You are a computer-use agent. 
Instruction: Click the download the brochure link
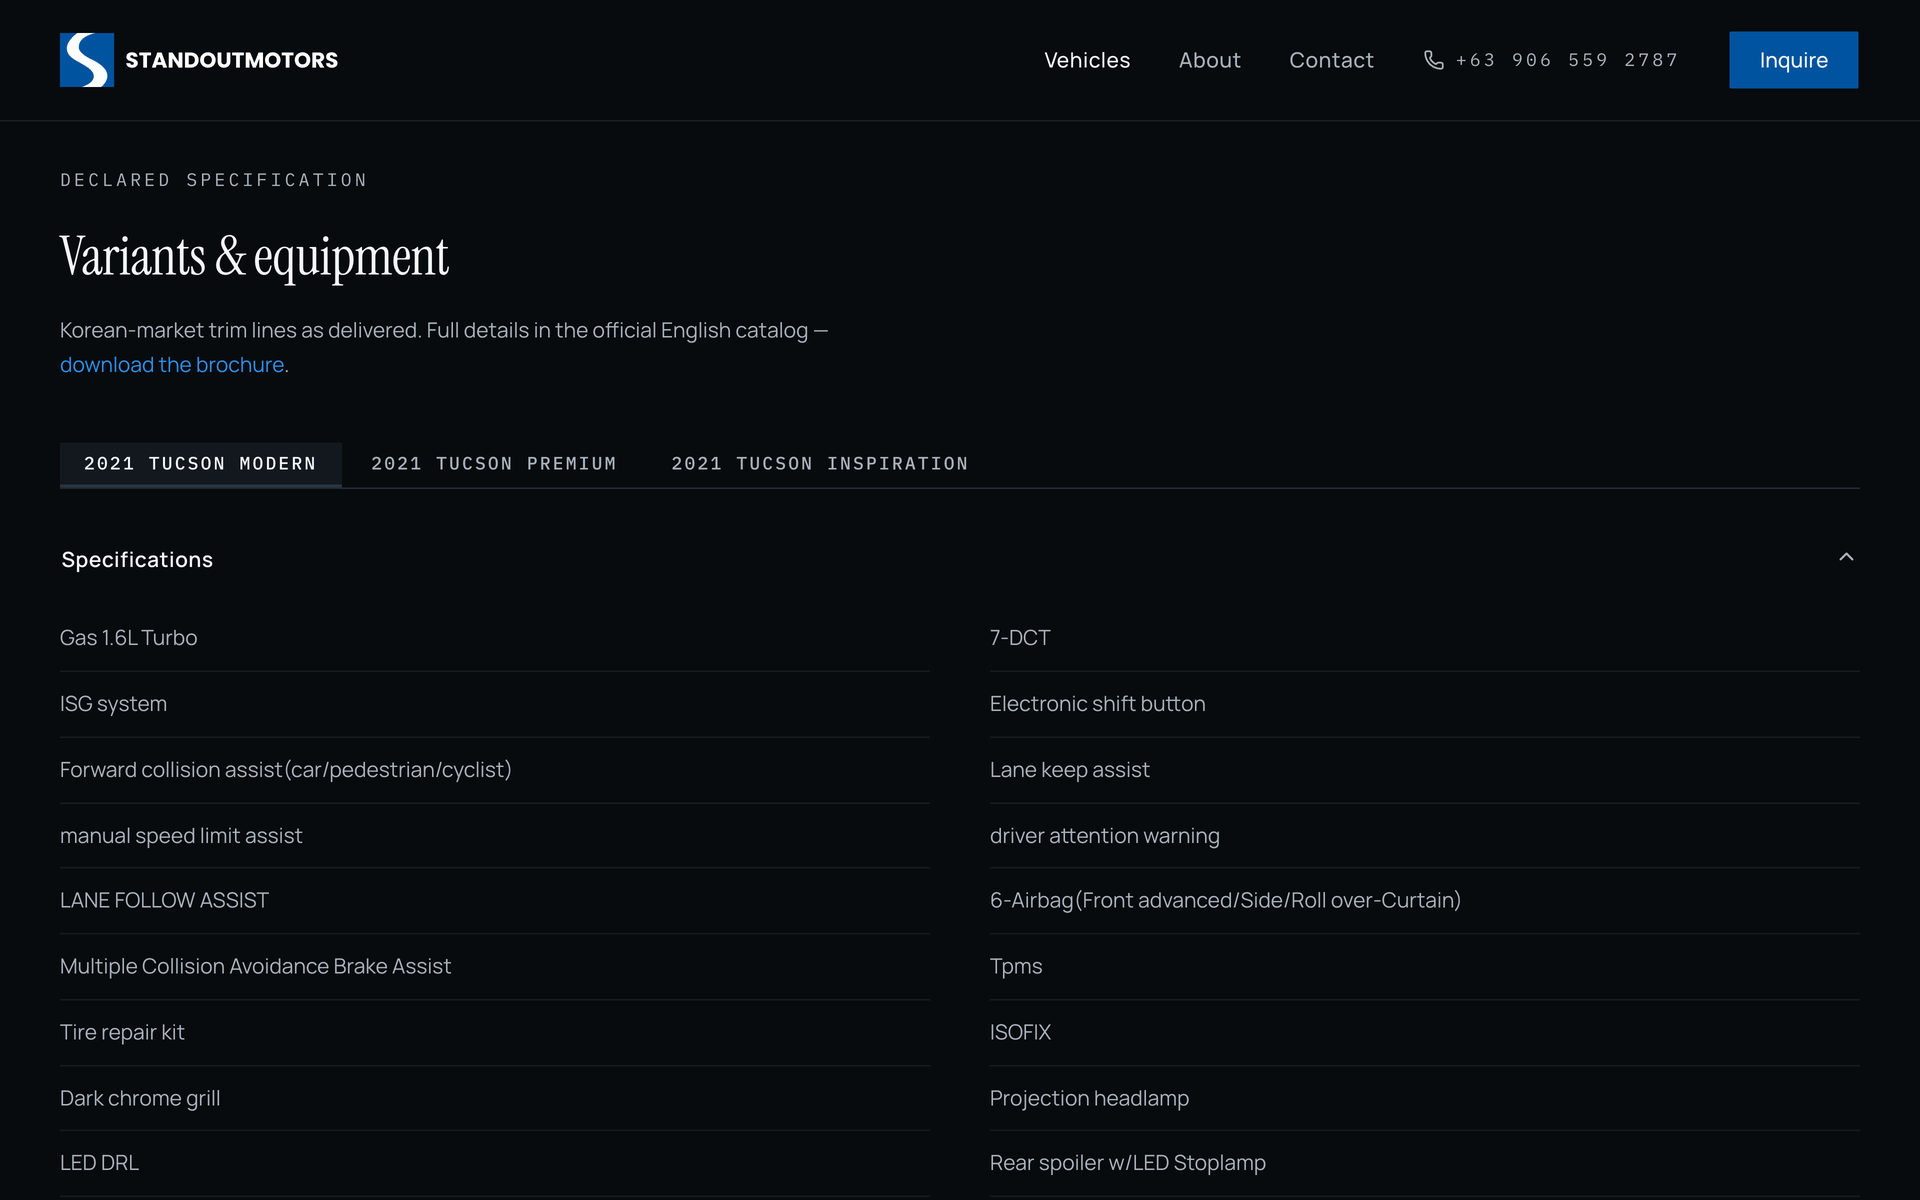[x=172, y=365]
